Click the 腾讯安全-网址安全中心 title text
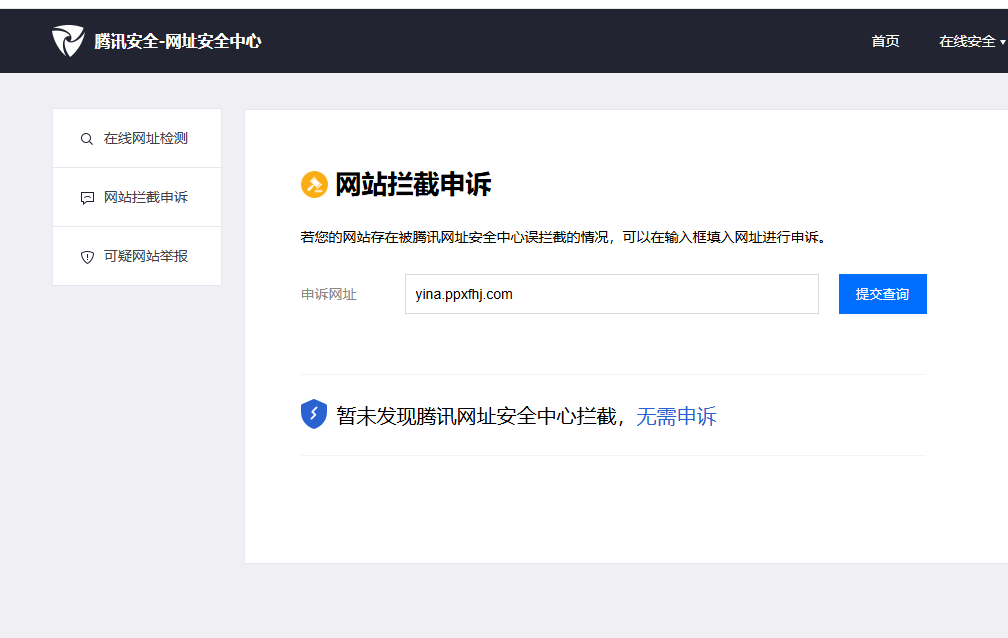Viewport: 1008px width, 638px height. (177, 41)
